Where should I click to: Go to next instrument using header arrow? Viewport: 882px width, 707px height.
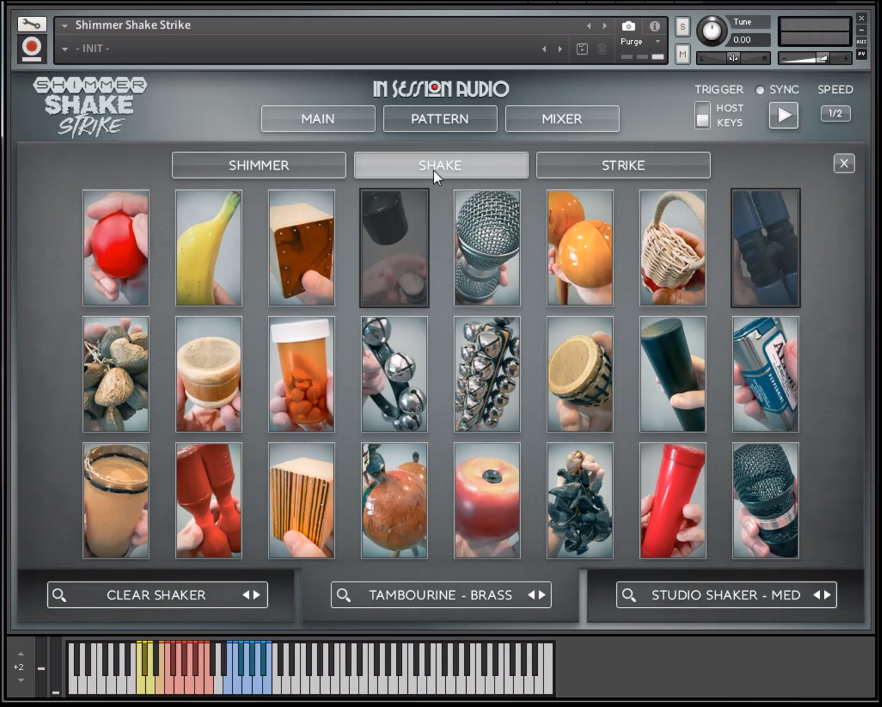point(605,26)
